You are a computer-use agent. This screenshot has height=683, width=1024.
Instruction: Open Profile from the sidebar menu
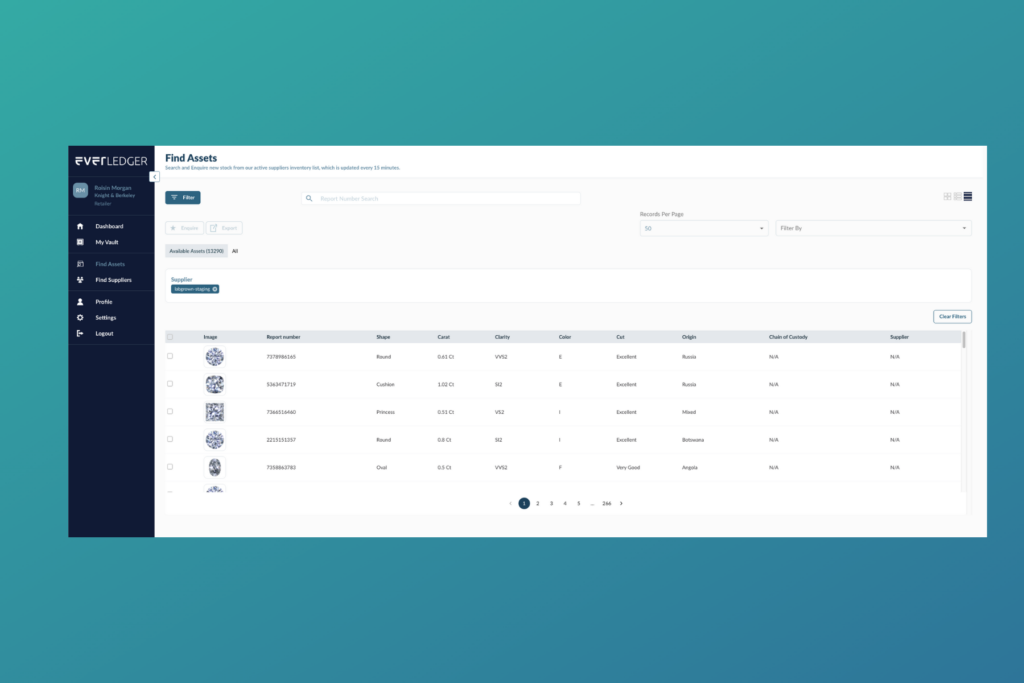point(104,301)
